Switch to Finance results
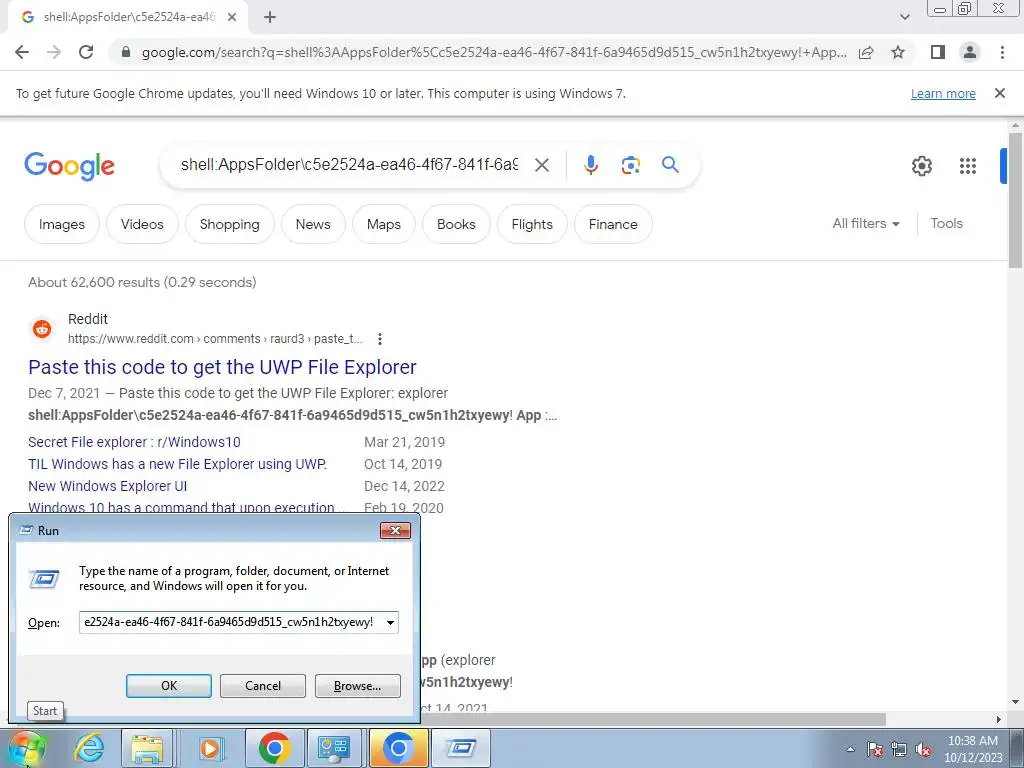Screen dimensions: 1024x768 point(613,224)
